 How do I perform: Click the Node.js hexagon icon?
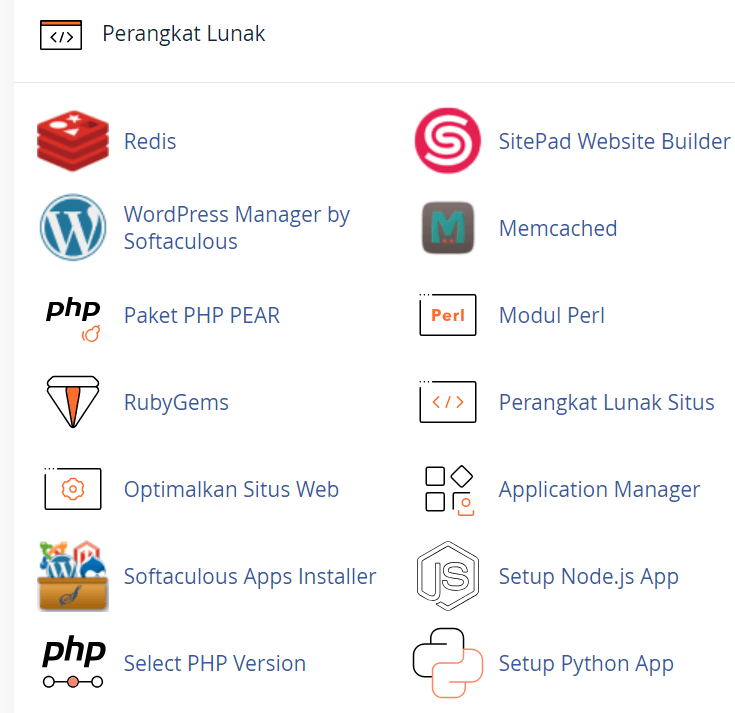click(448, 576)
